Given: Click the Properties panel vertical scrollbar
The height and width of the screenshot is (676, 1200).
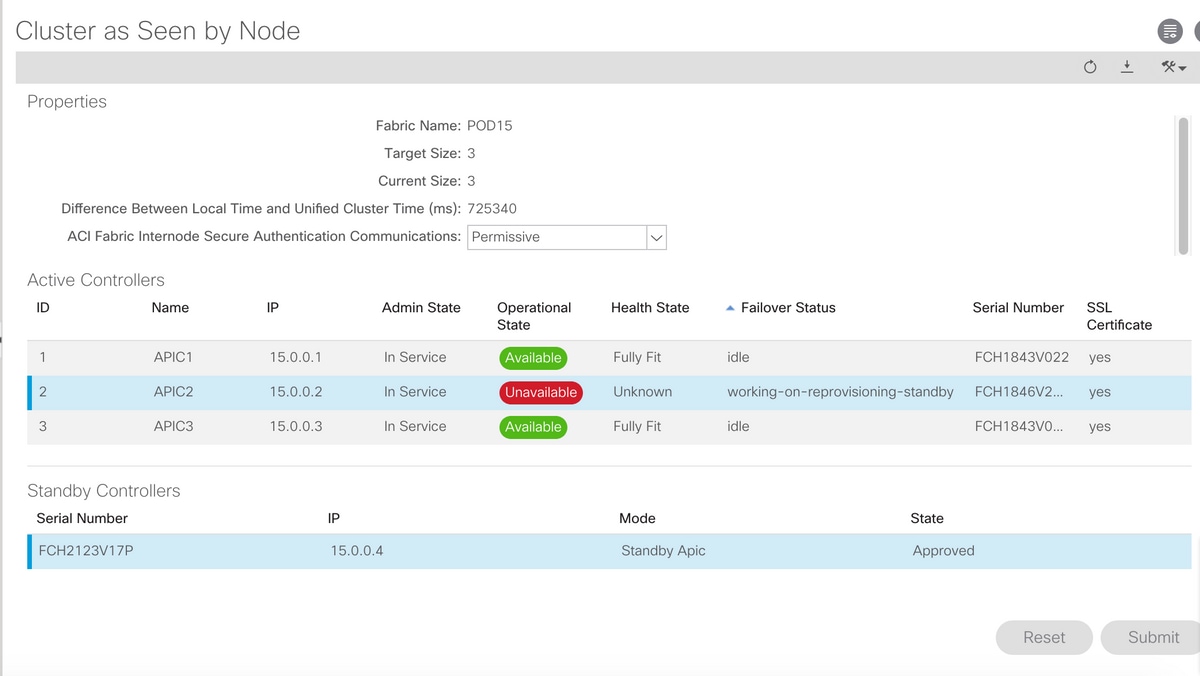Looking at the screenshot, I should tap(1181, 185).
